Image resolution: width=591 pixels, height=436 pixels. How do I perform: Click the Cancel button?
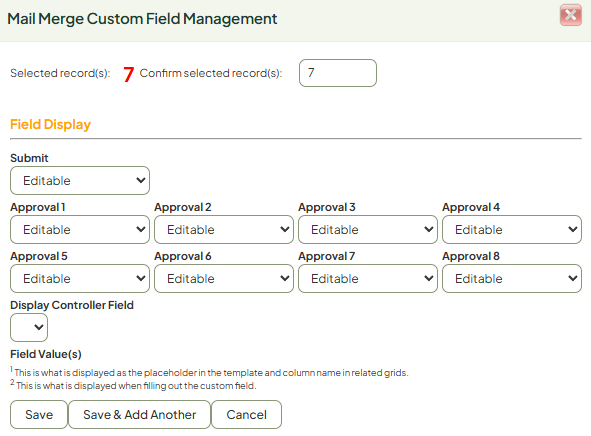[247, 415]
